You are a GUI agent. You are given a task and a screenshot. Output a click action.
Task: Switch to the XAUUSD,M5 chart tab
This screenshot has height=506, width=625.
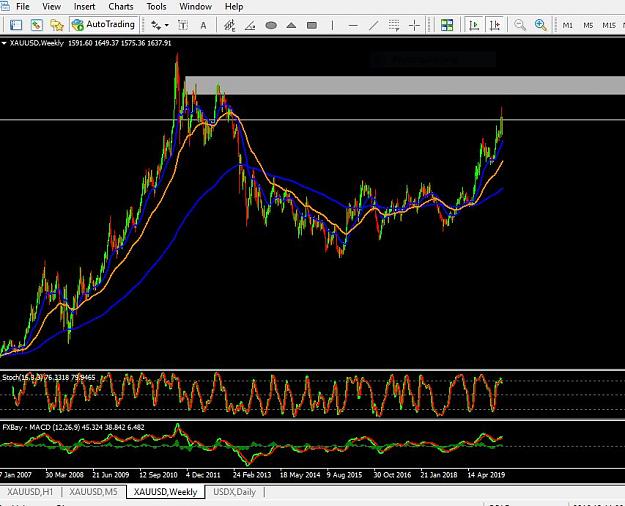[94, 492]
